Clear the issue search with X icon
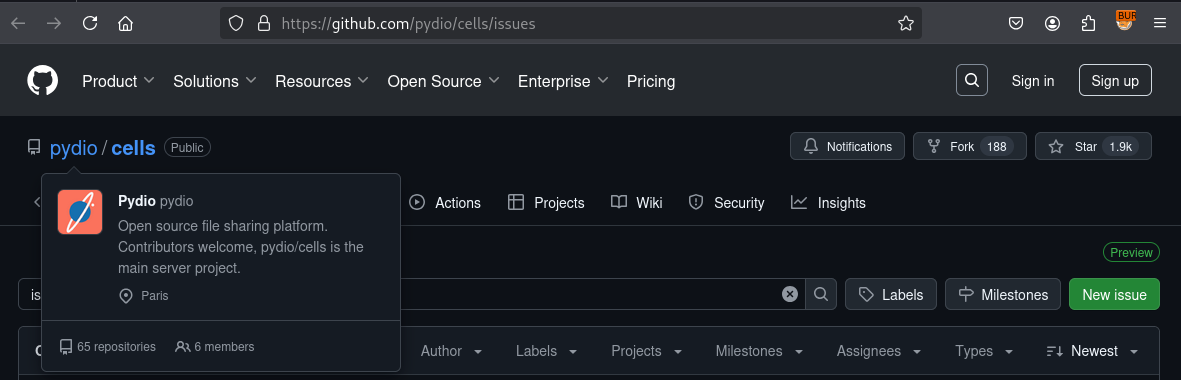1181x380 pixels. [789, 294]
